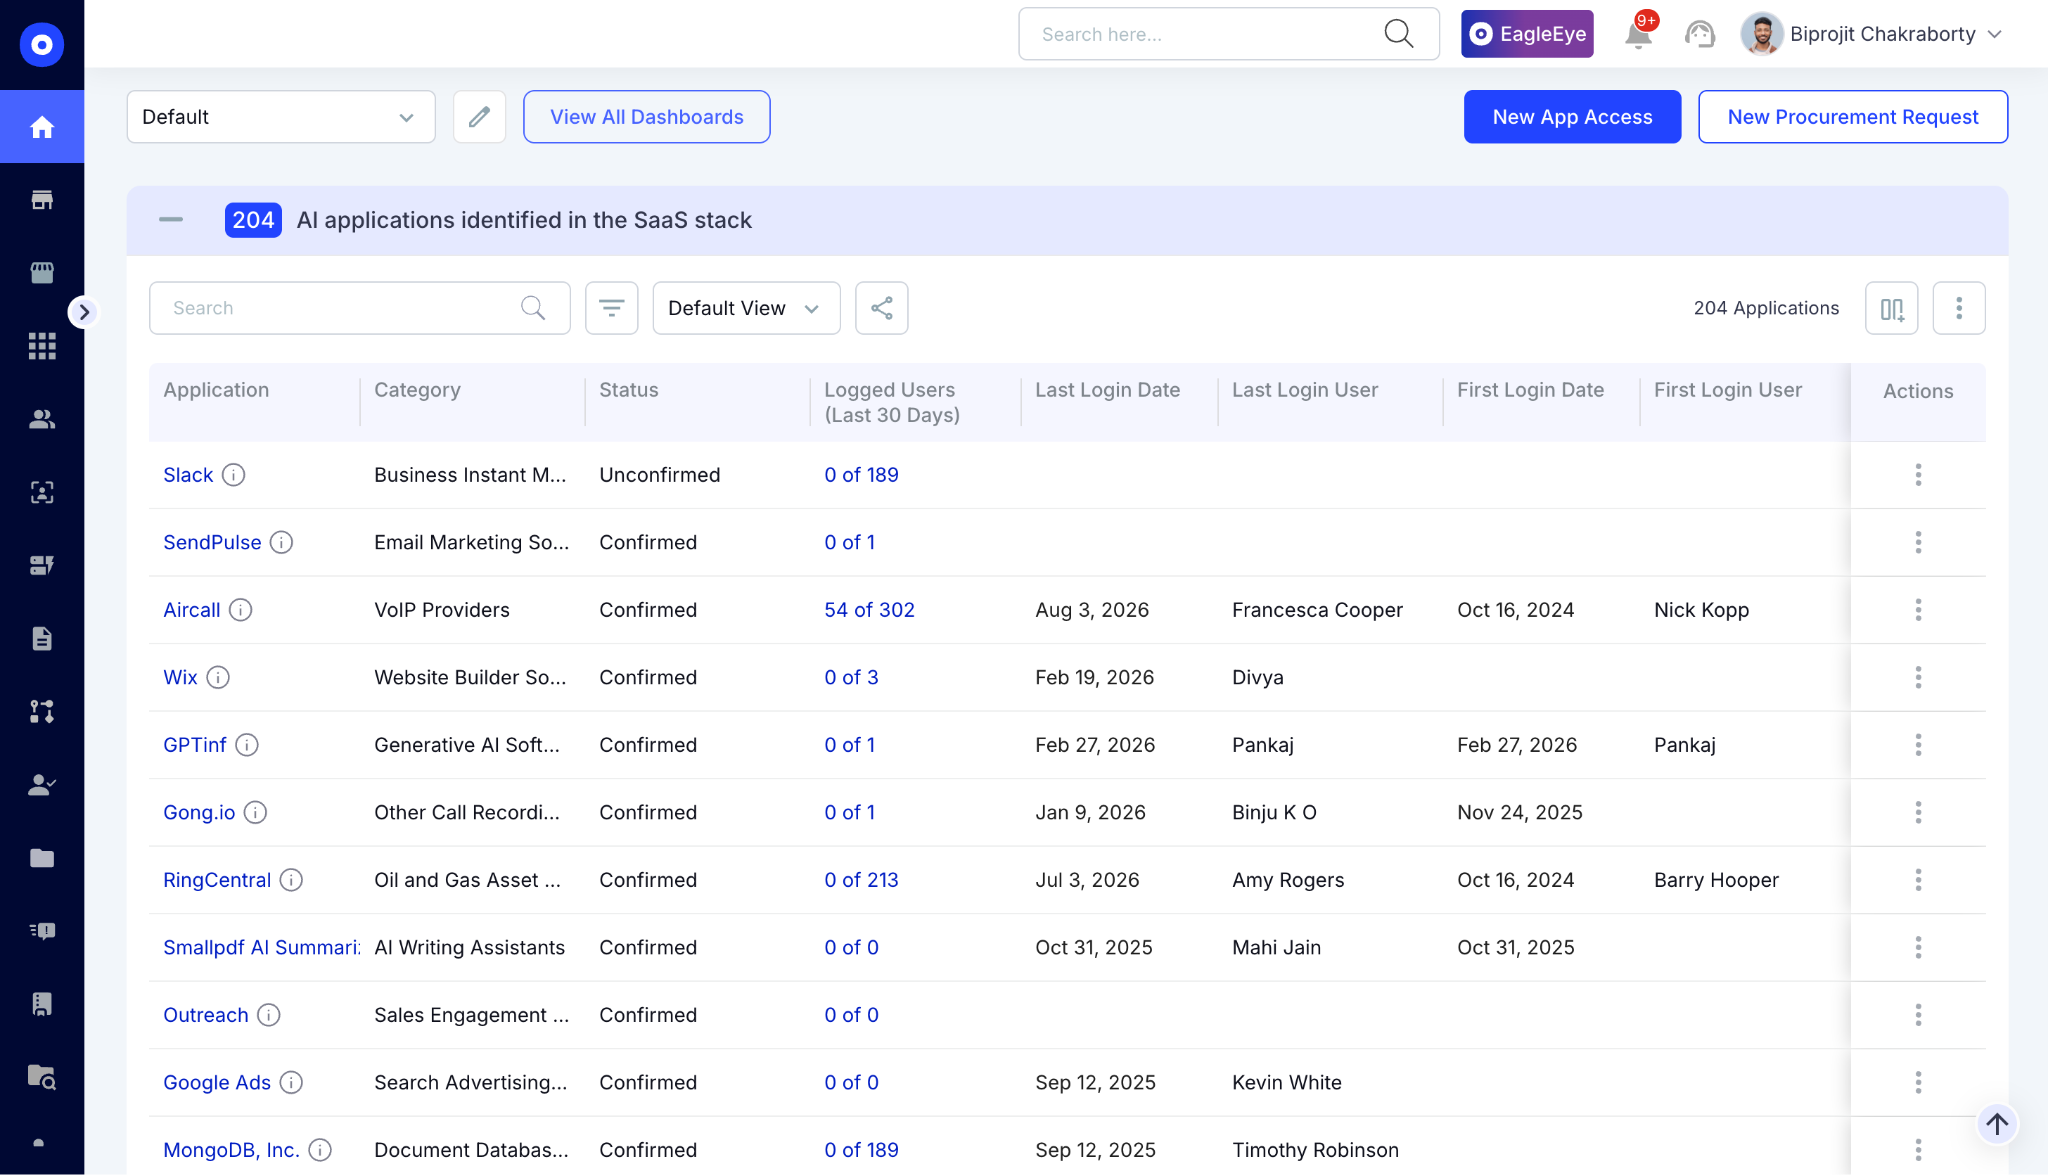The height and width of the screenshot is (1175, 2048).
Task: Click the Last Login Date column header
Action: [x=1107, y=390]
